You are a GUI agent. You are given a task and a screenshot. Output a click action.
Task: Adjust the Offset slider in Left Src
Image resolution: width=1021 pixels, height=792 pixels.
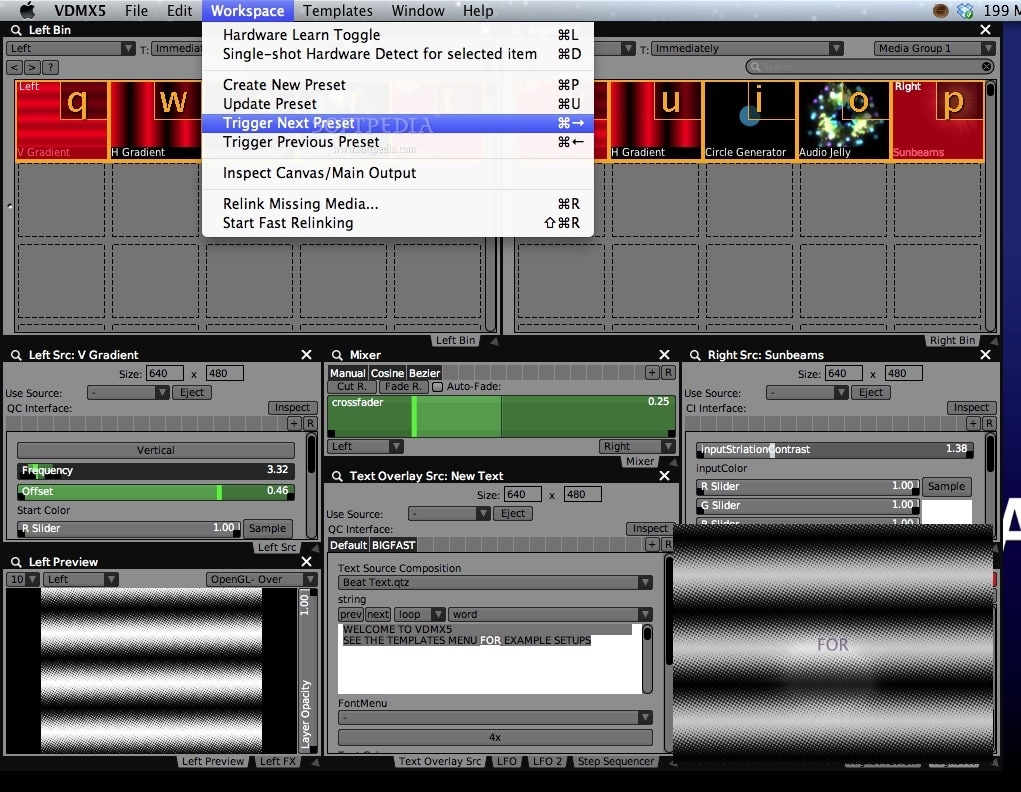[x=156, y=492]
